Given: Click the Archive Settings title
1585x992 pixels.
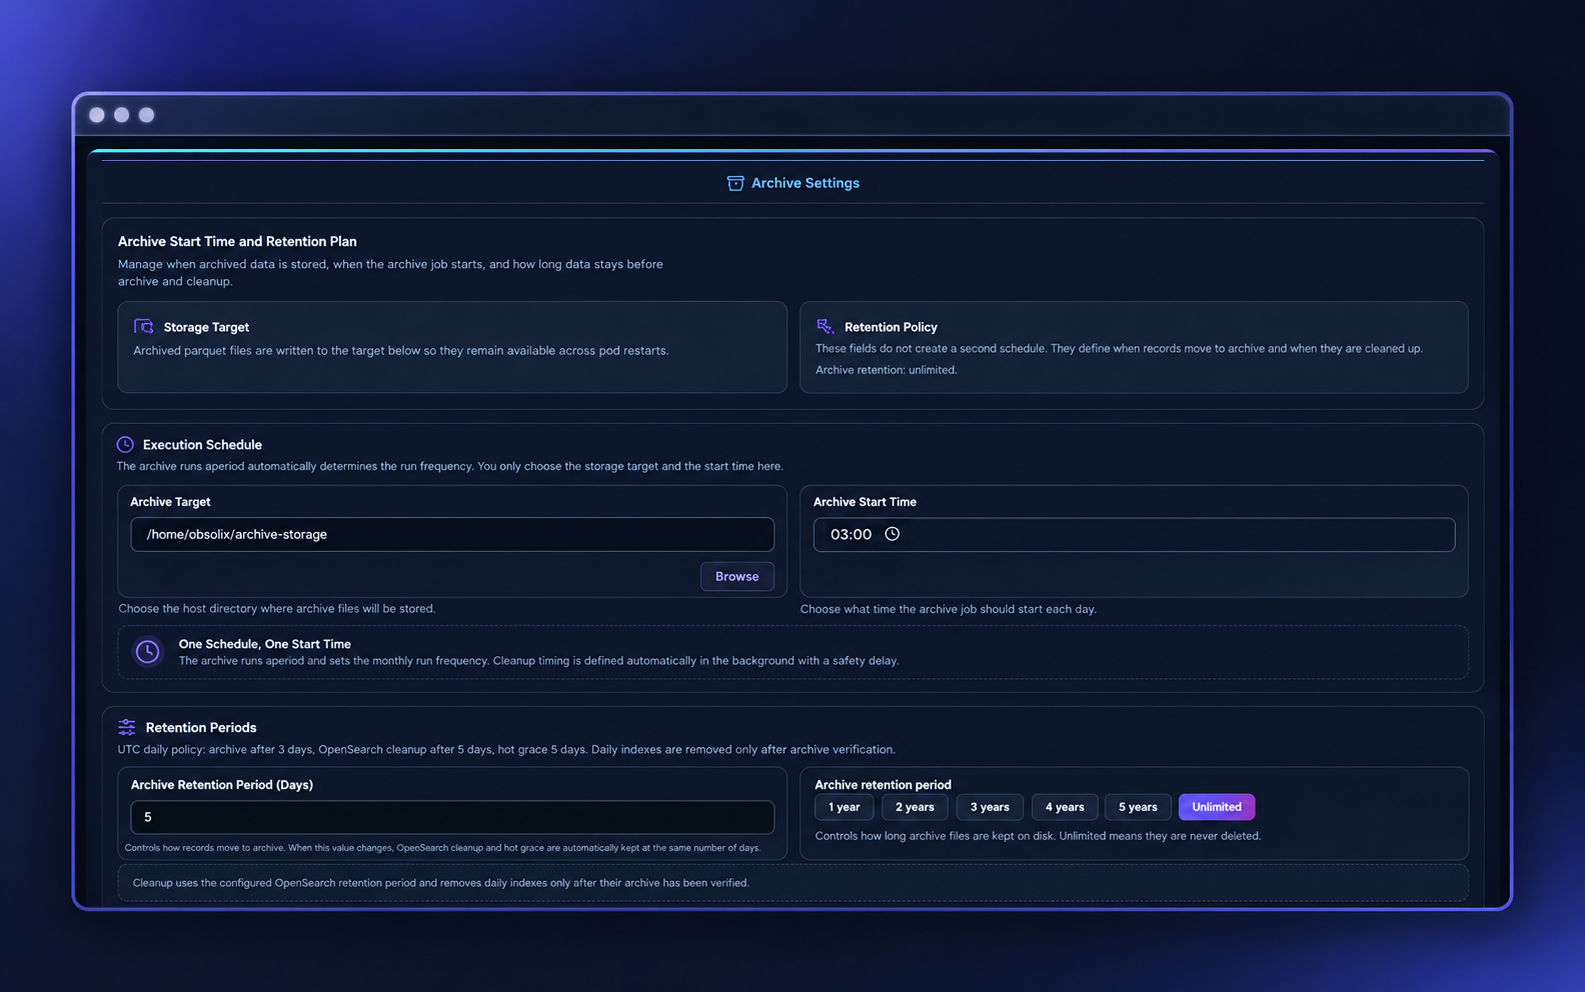Looking at the screenshot, I should click(x=805, y=183).
